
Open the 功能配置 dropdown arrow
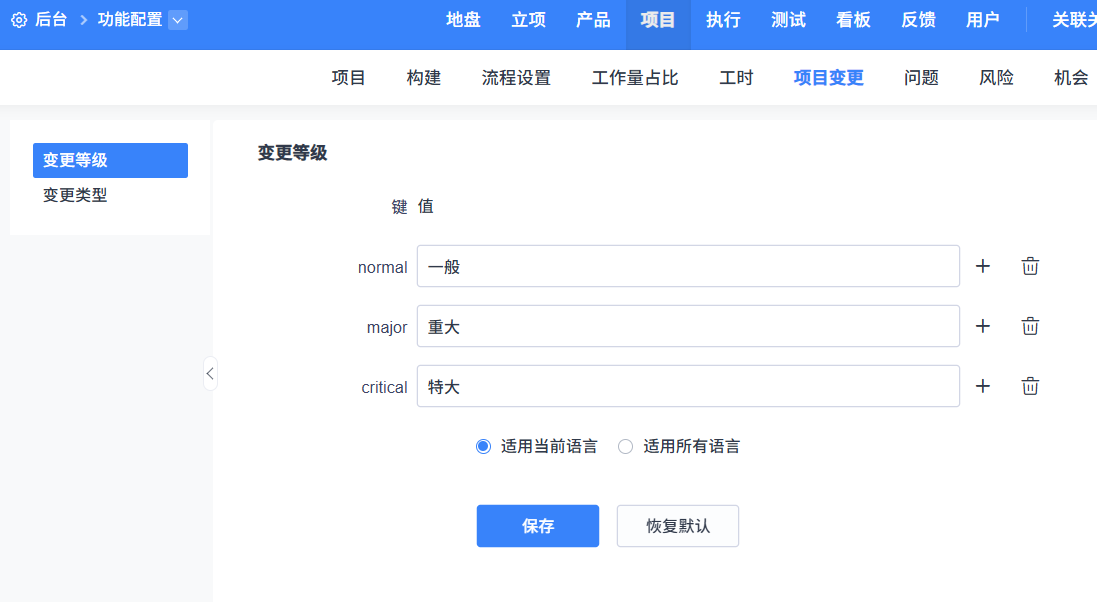point(177,20)
